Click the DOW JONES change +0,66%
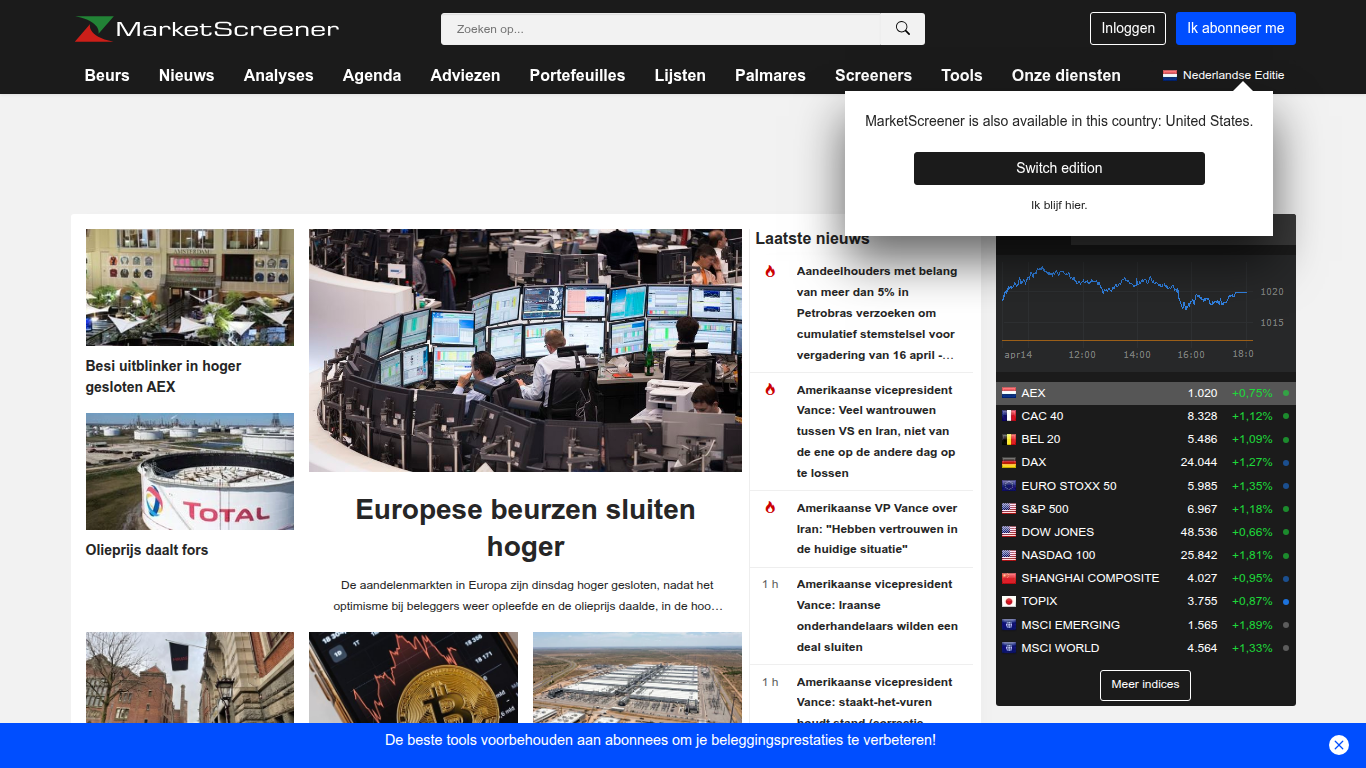1366x768 pixels. click(1252, 532)
